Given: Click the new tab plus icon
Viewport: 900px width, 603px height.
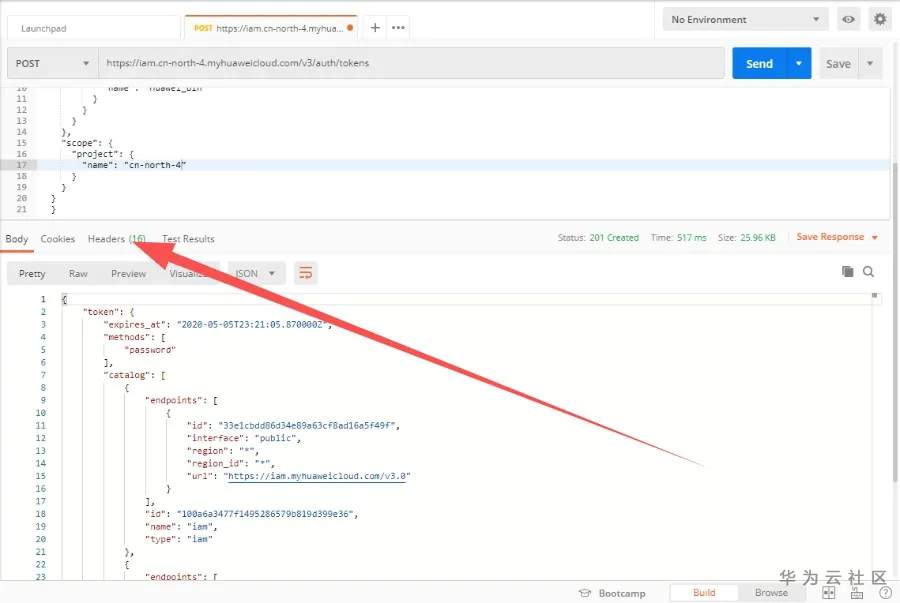Looking at the screenshot, I should tap(375, 28).
